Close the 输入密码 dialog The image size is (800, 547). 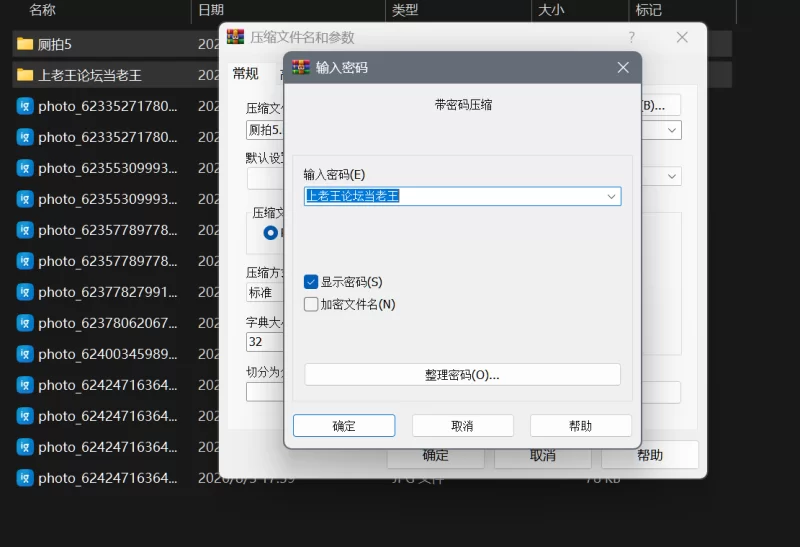point(623,67)
